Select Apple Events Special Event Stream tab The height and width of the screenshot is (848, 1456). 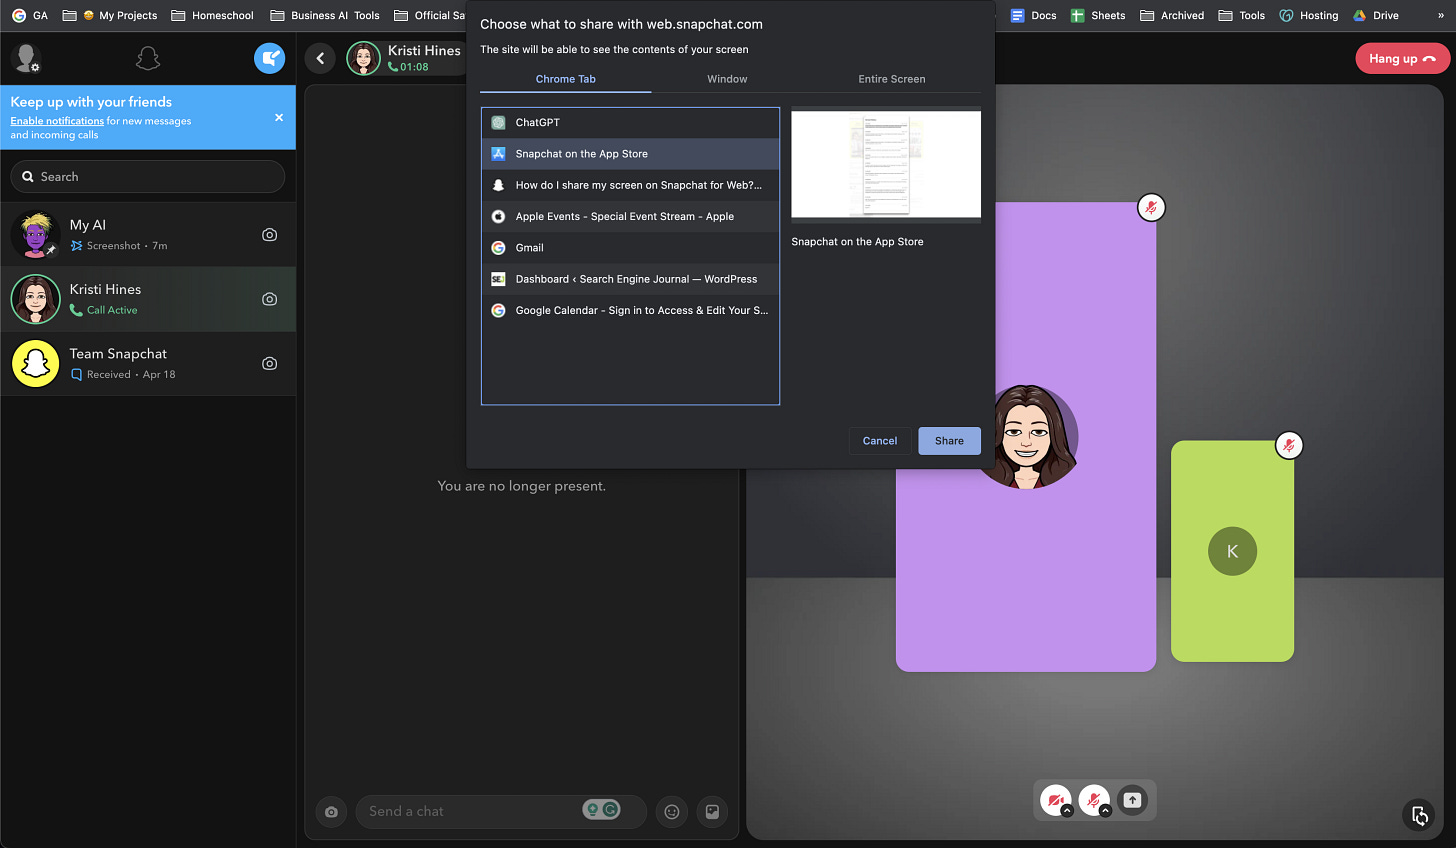point(630,217)
